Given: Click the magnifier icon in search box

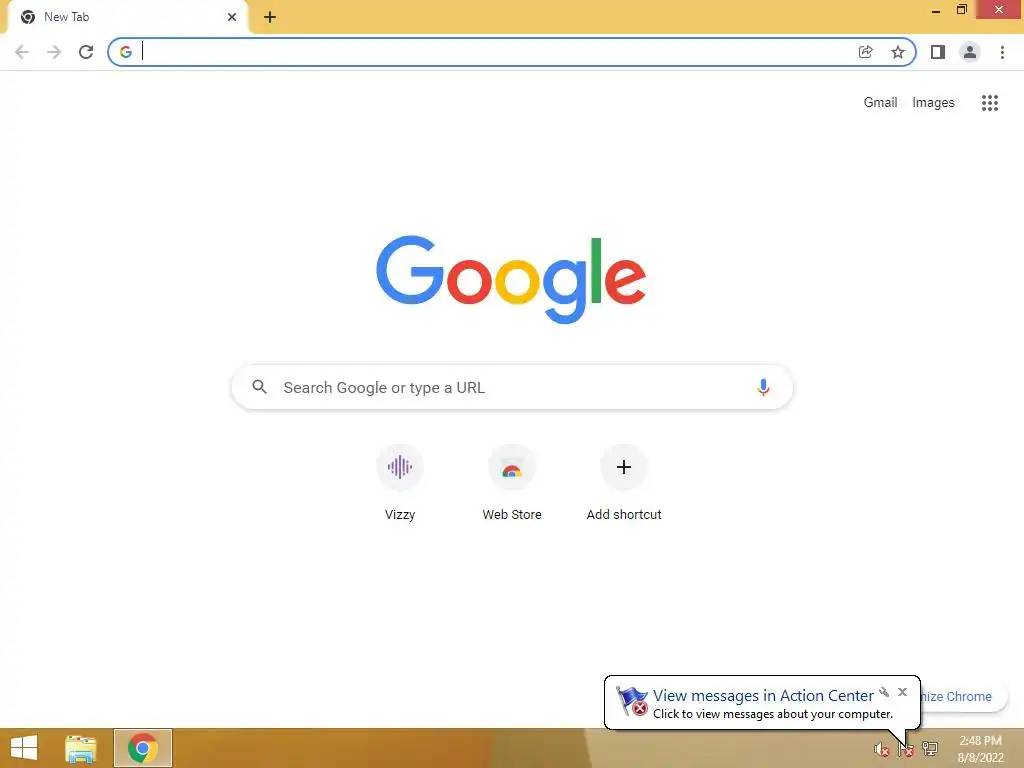Looking at the screenshot, I should click(x=259, y=387).
